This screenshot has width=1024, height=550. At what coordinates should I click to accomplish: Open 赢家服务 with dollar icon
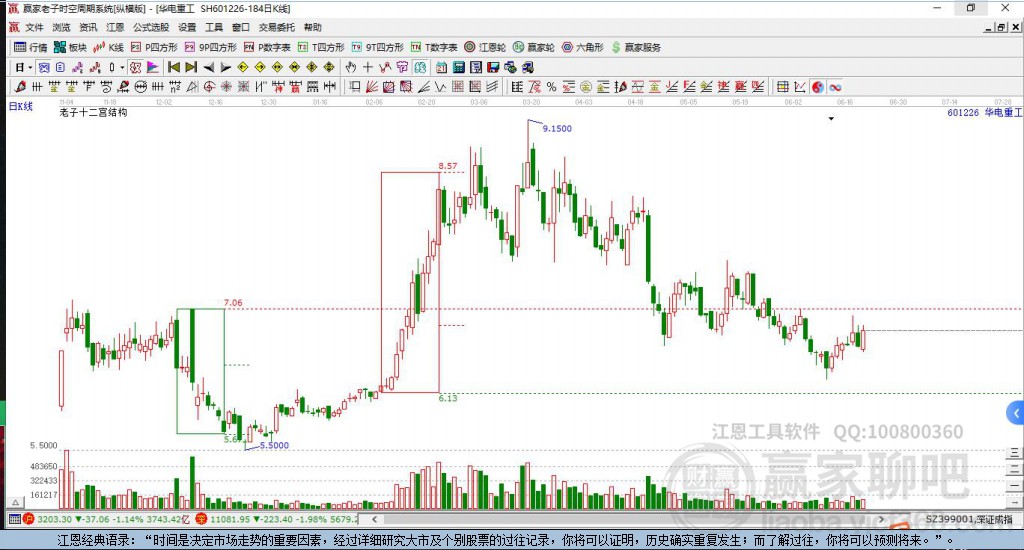(636, 47)
